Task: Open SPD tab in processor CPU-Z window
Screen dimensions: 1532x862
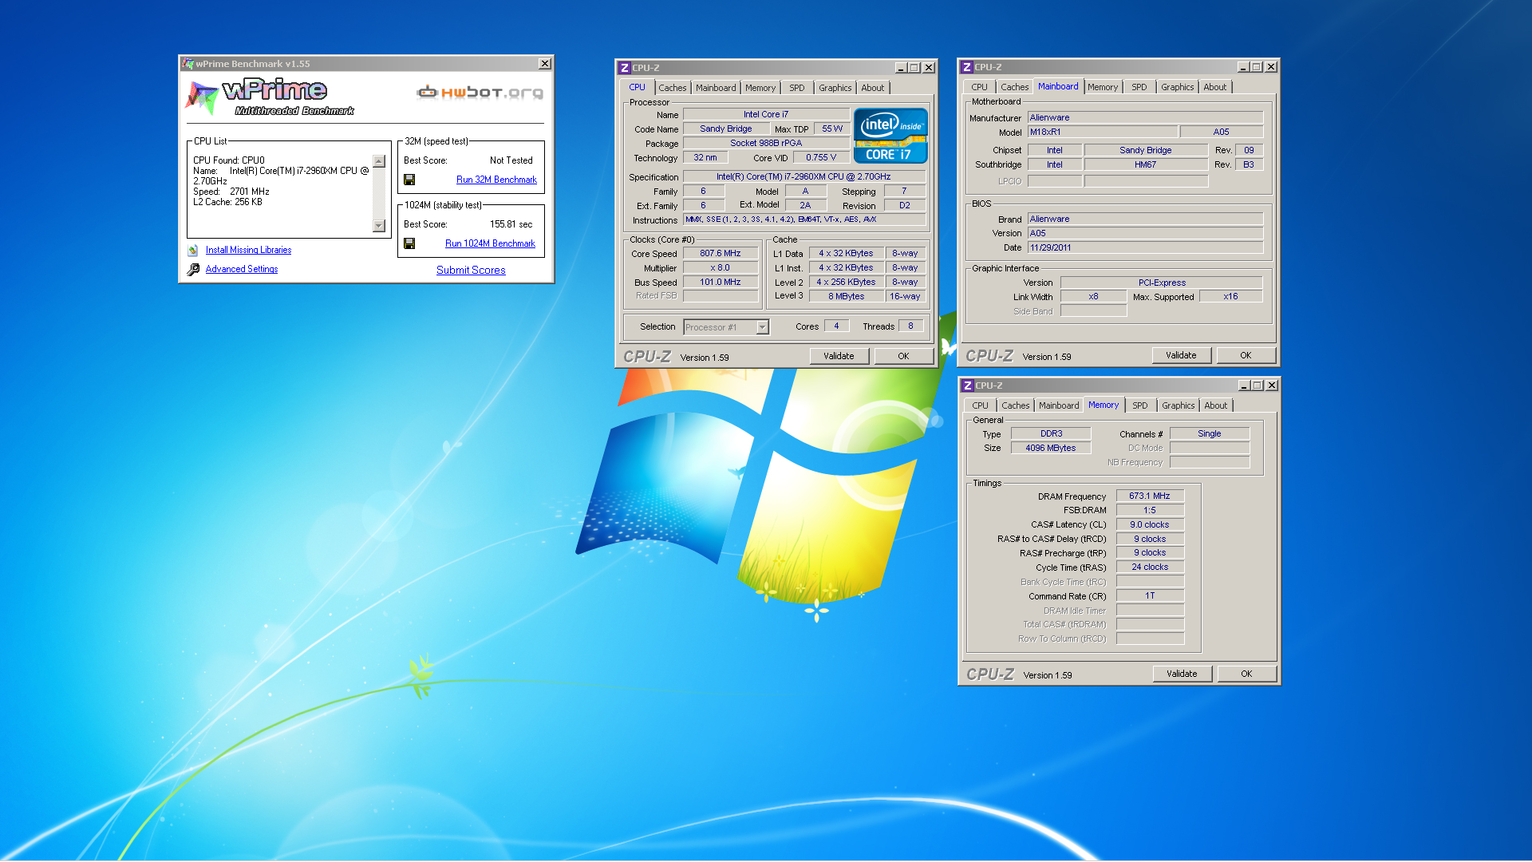Action: coord(797,88)
